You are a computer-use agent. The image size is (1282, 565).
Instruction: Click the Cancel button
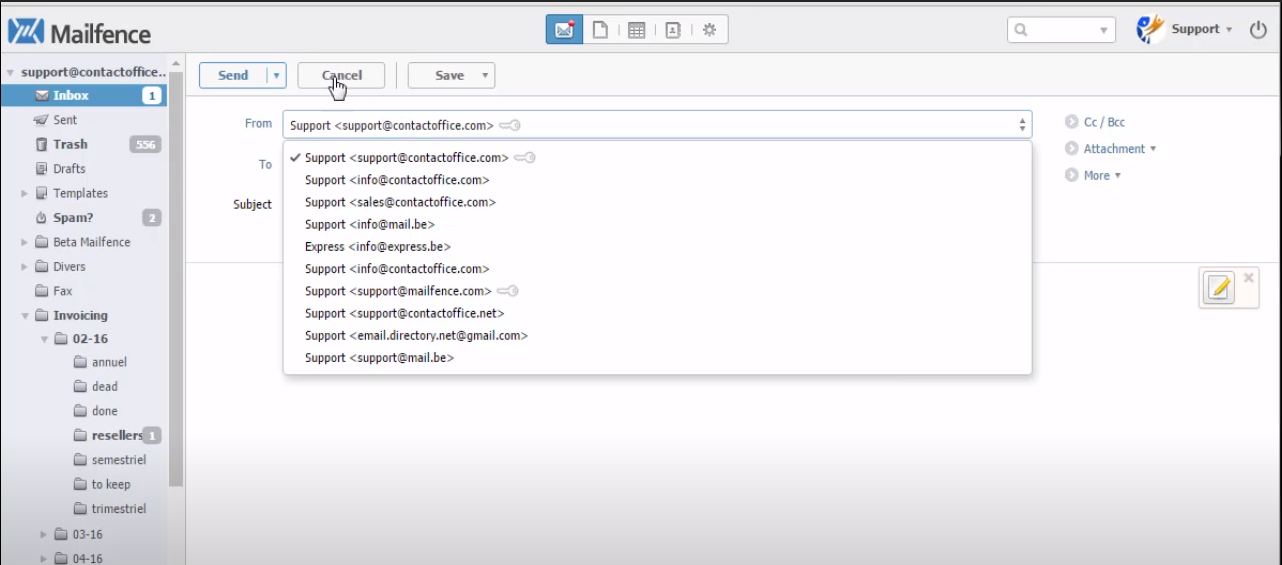[x=341, y=76]
